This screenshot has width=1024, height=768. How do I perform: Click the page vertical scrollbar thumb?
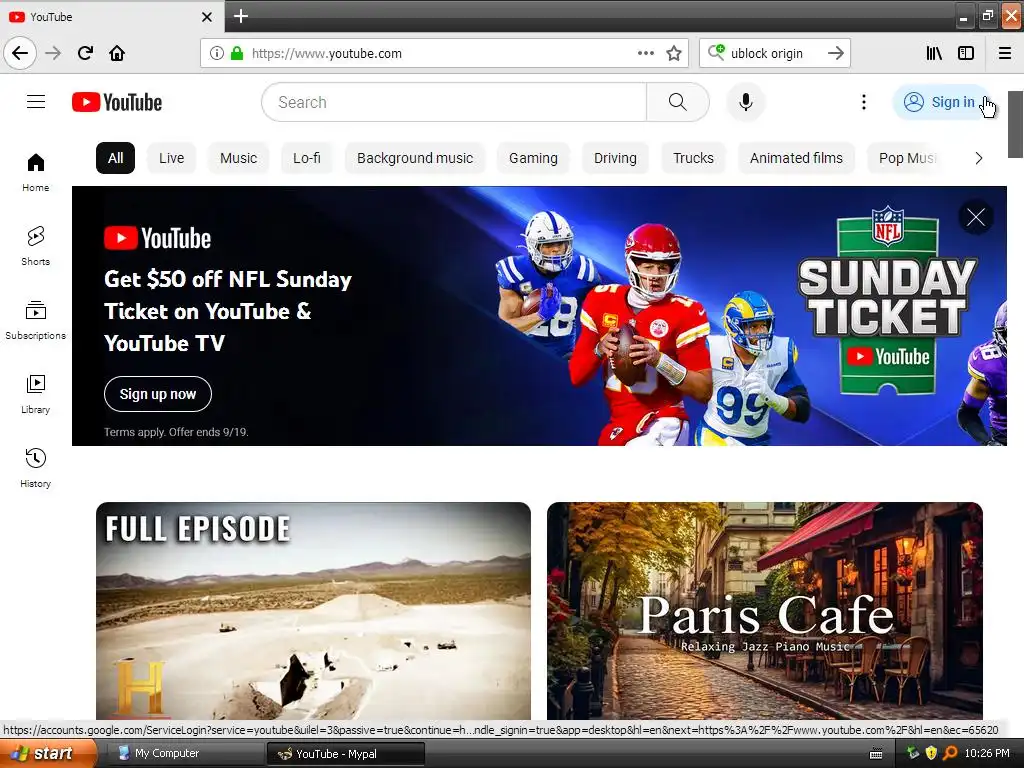[1015, 124]
